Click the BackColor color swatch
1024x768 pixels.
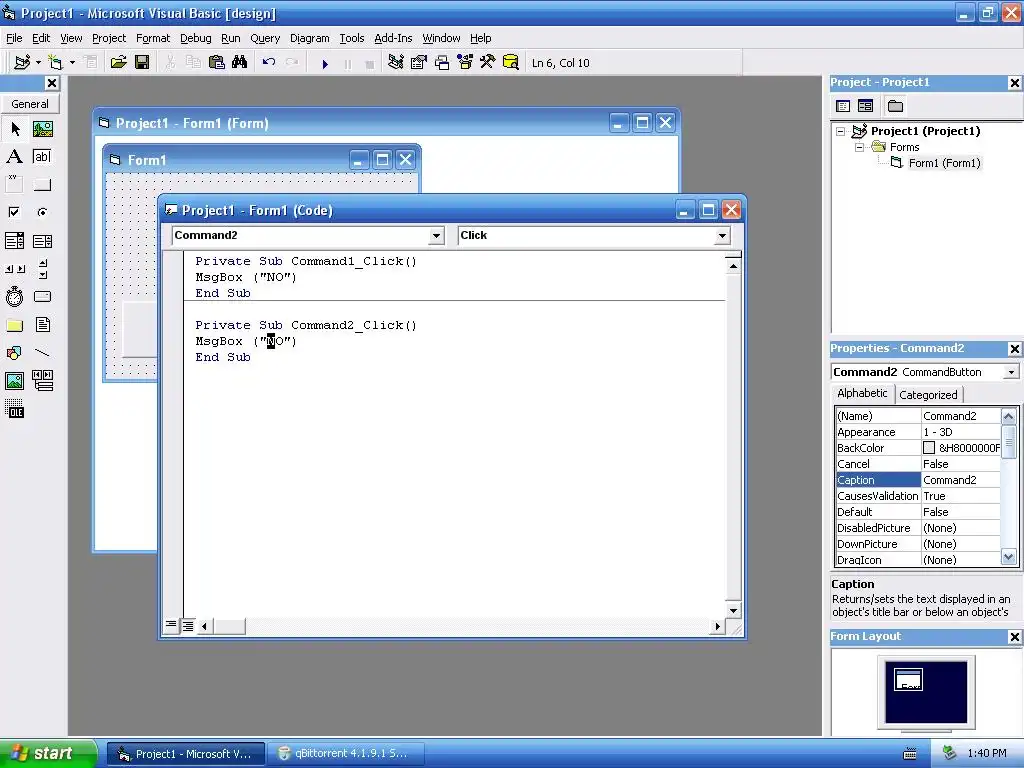[929, 448]
